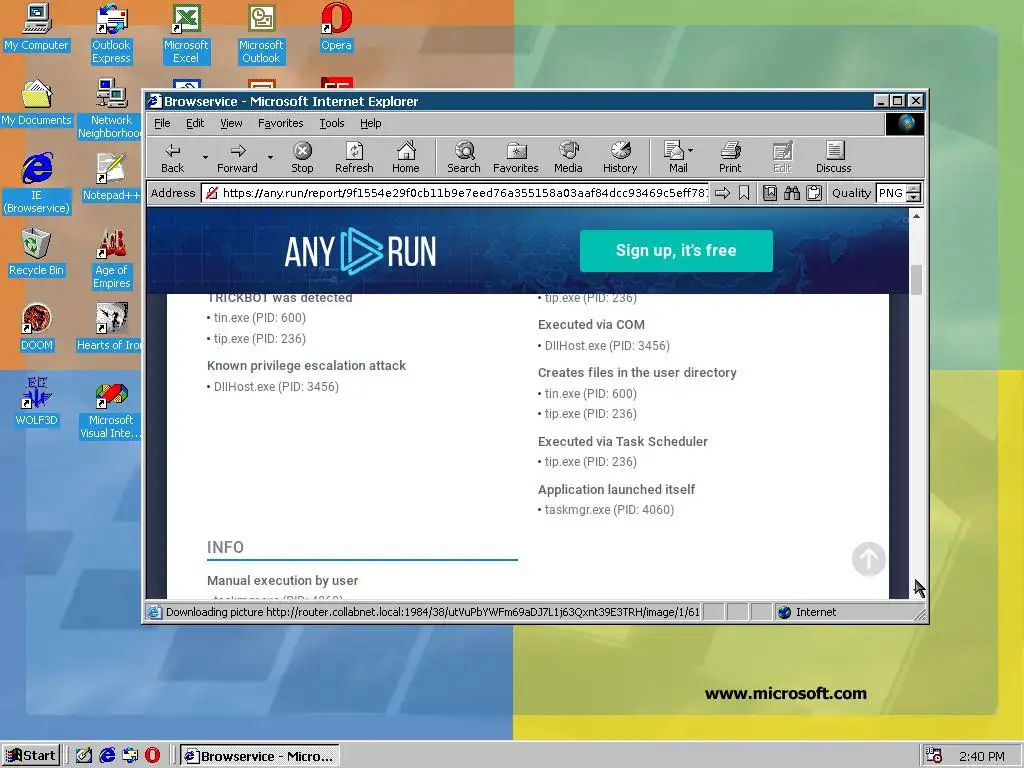Open DOOM desktop icon
The height and width of the screenshot is (768, 1024).
pyautogui.click(x=37, y=327)
